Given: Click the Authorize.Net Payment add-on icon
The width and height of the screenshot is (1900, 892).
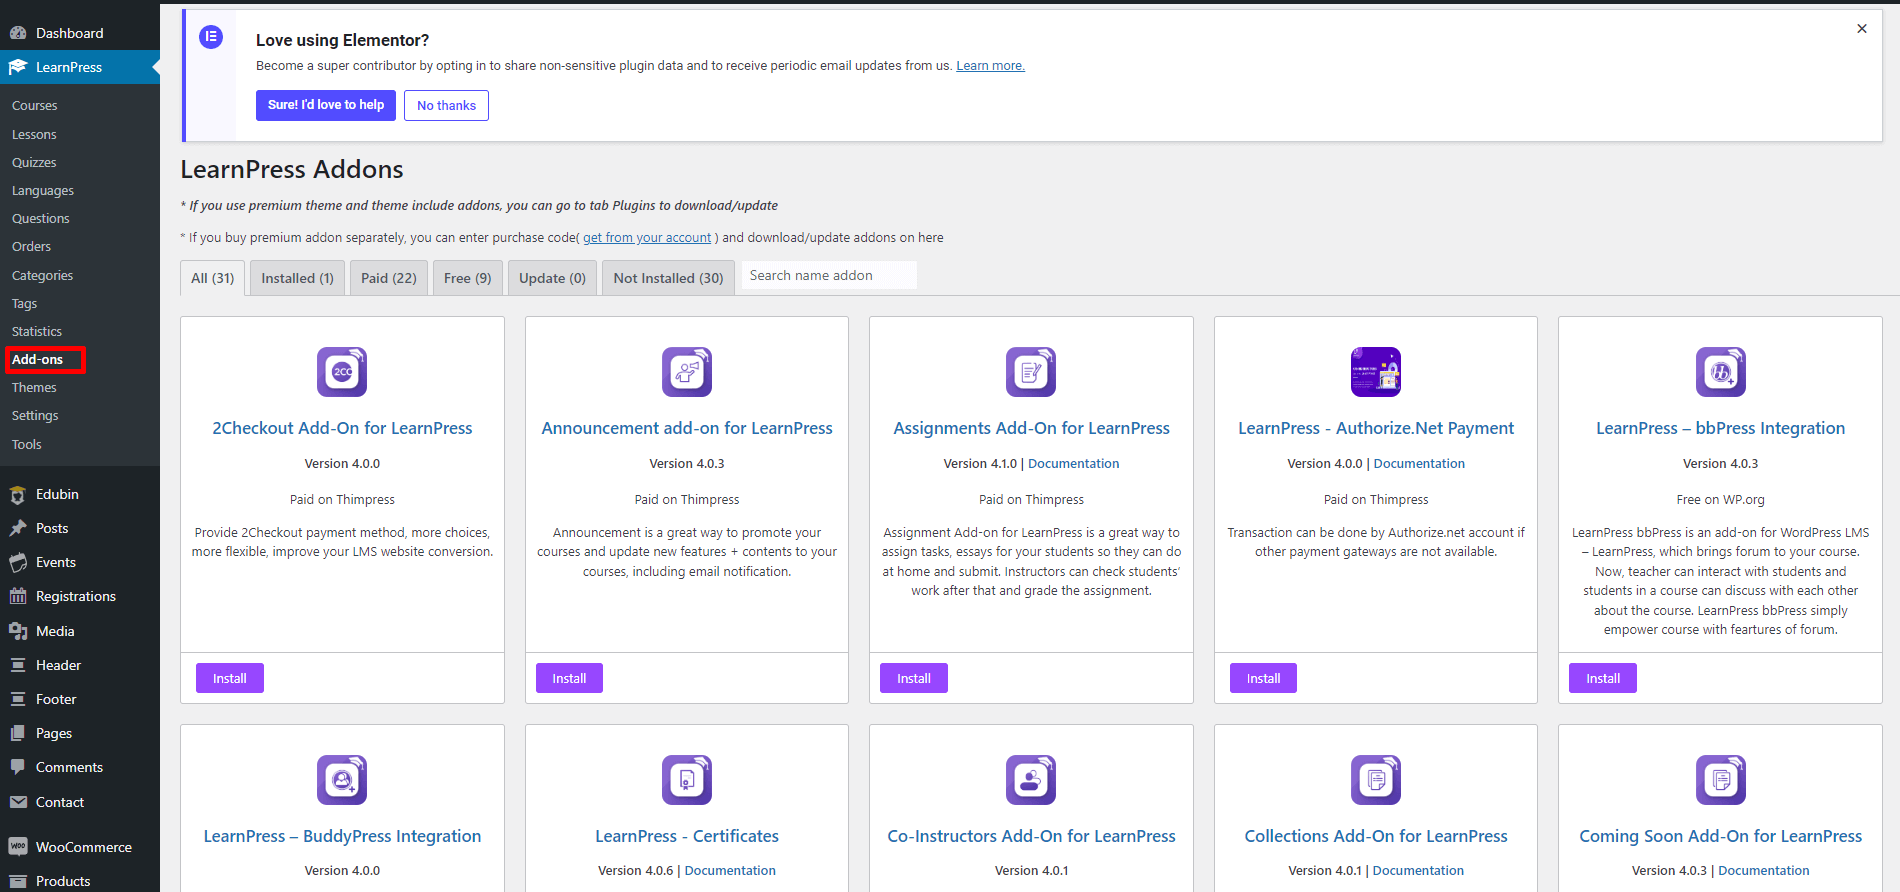Looking at the screenshot, I should (x=1375, y=372).
